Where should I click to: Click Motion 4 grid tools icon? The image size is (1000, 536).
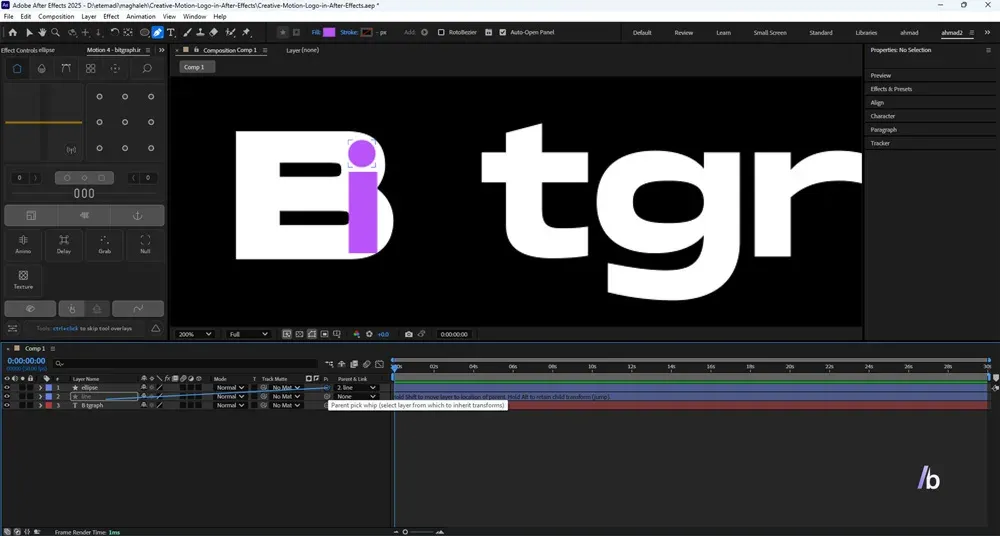(x=91, y=68)
